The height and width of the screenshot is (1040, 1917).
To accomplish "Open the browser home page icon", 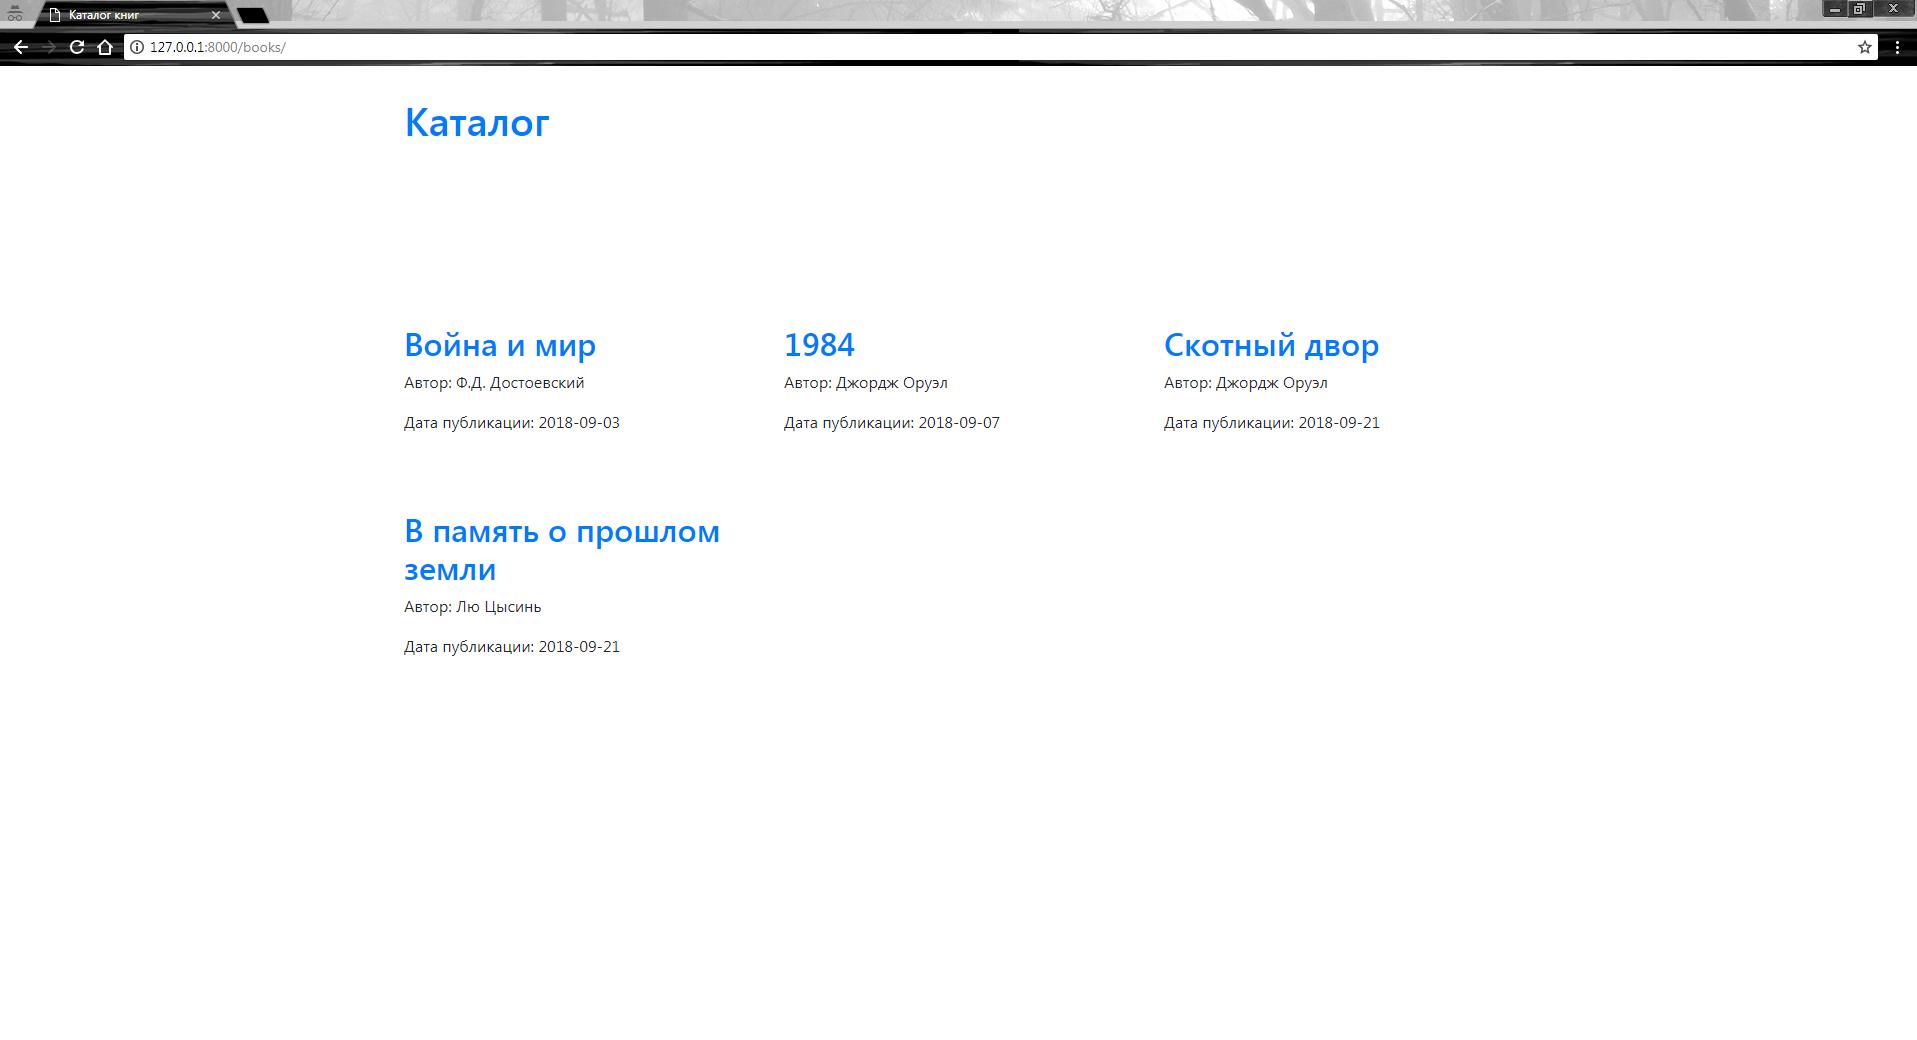I will 105,47.
